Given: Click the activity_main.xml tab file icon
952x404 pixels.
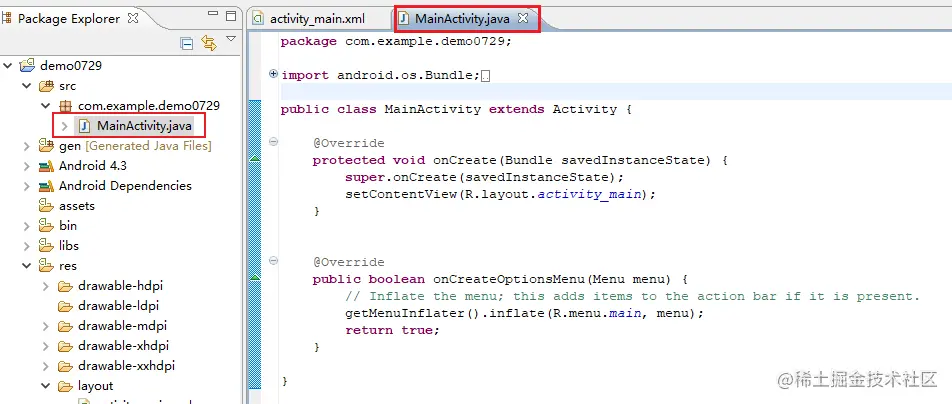Looking at the screenshot, I should (x=259, y=19).
